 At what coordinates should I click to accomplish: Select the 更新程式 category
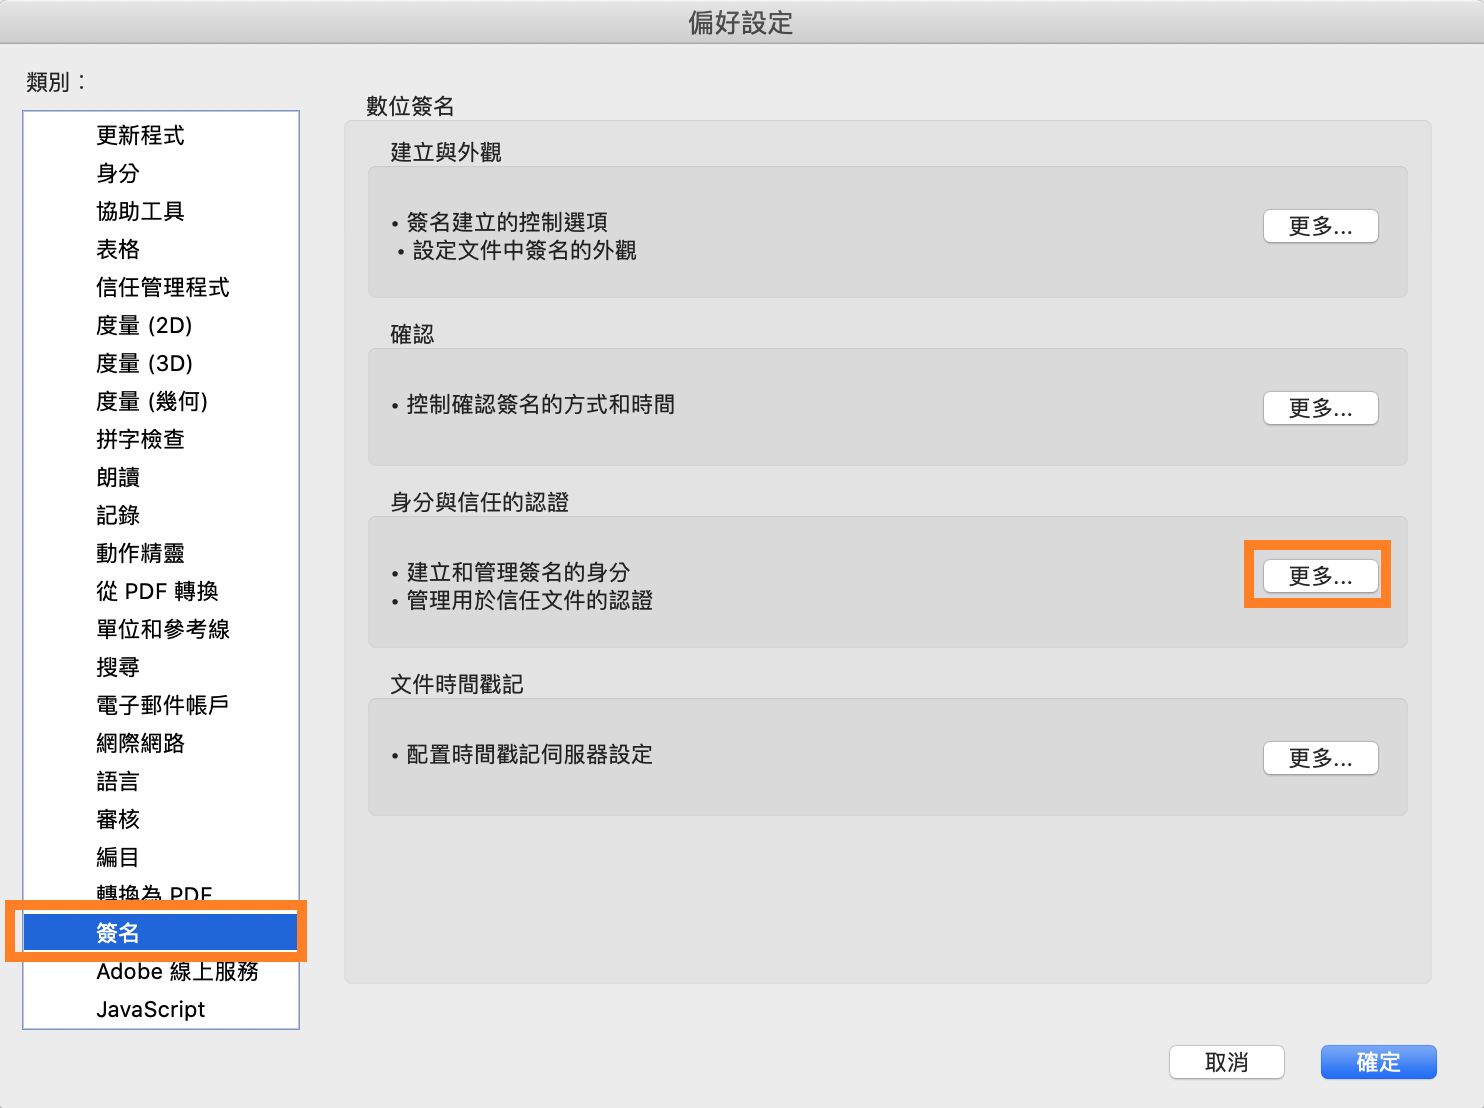(161, 135)
